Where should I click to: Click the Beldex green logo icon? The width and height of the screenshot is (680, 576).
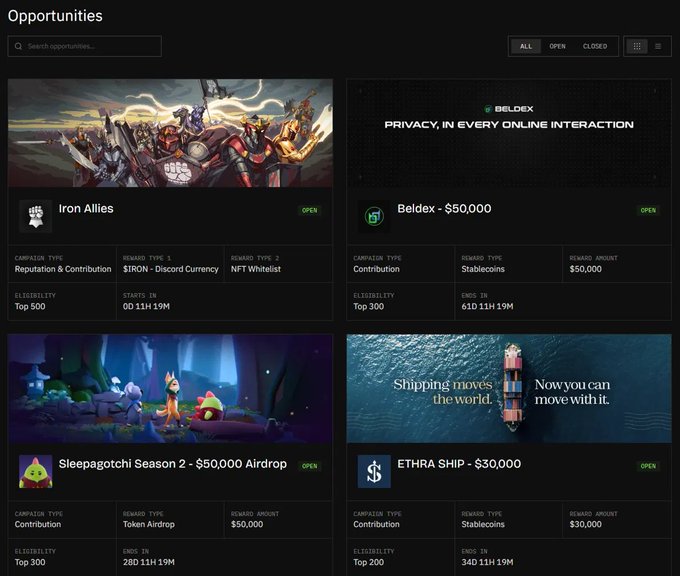tap(374, 216)
